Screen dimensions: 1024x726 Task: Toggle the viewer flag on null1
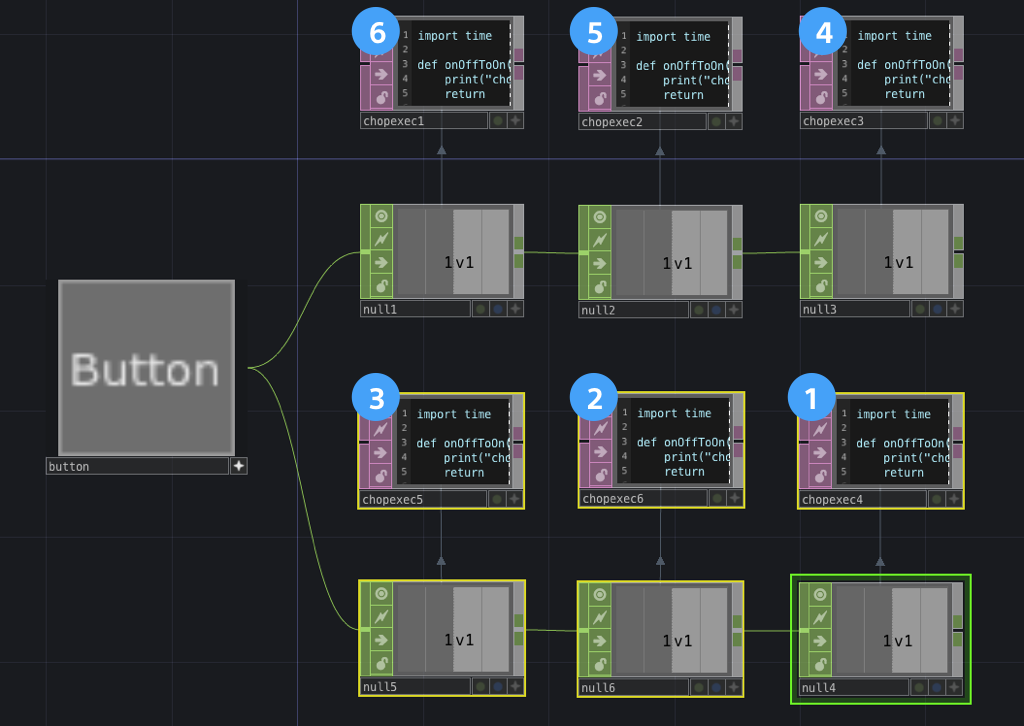pos(381,216)
